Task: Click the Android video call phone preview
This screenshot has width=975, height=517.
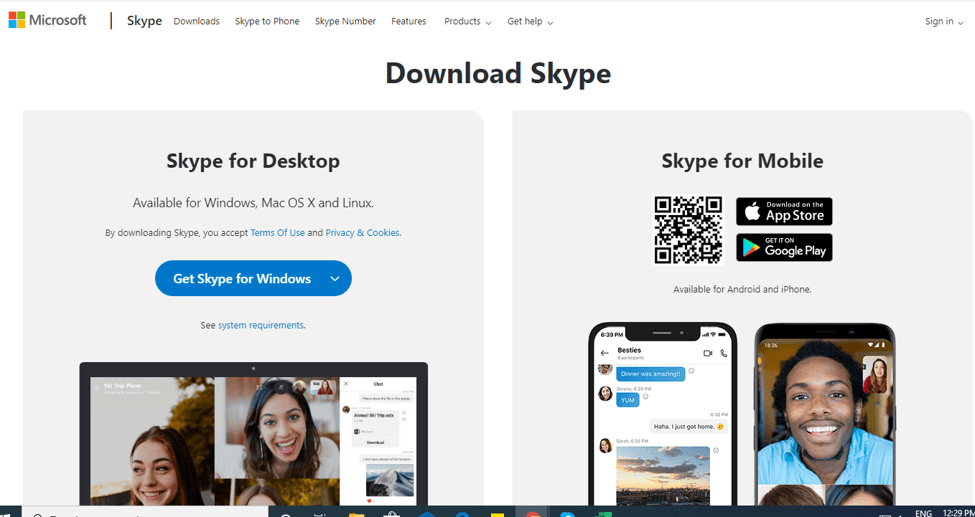Action: [825, 414]
